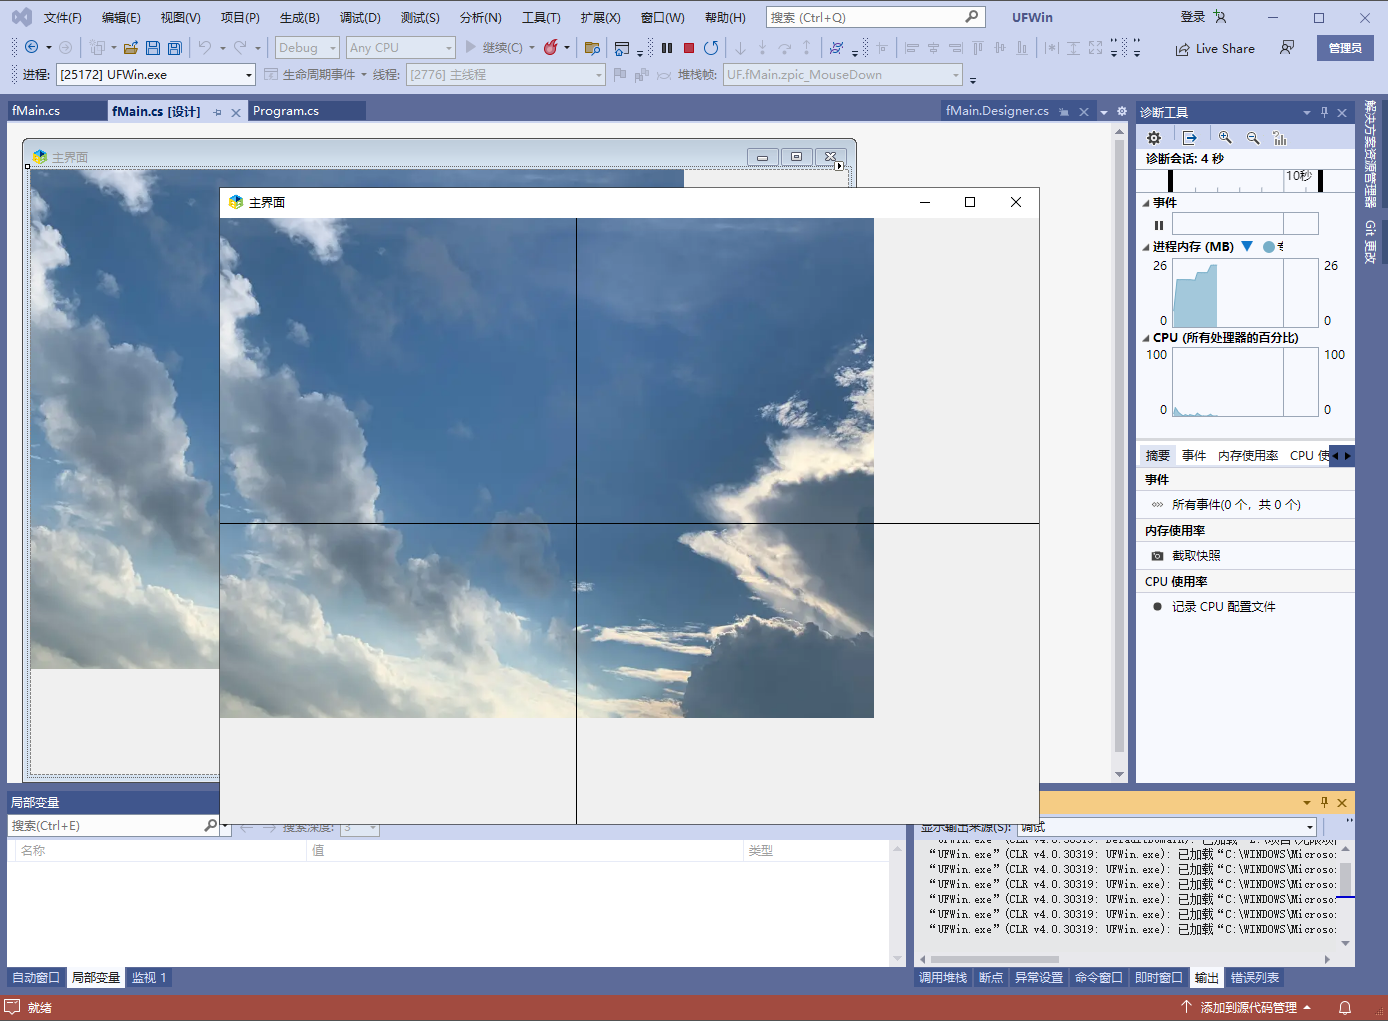Collapse the 事件 section in diagnostics
This screenshot has width=1388, height=1021.
click(x=1146, y=203)
